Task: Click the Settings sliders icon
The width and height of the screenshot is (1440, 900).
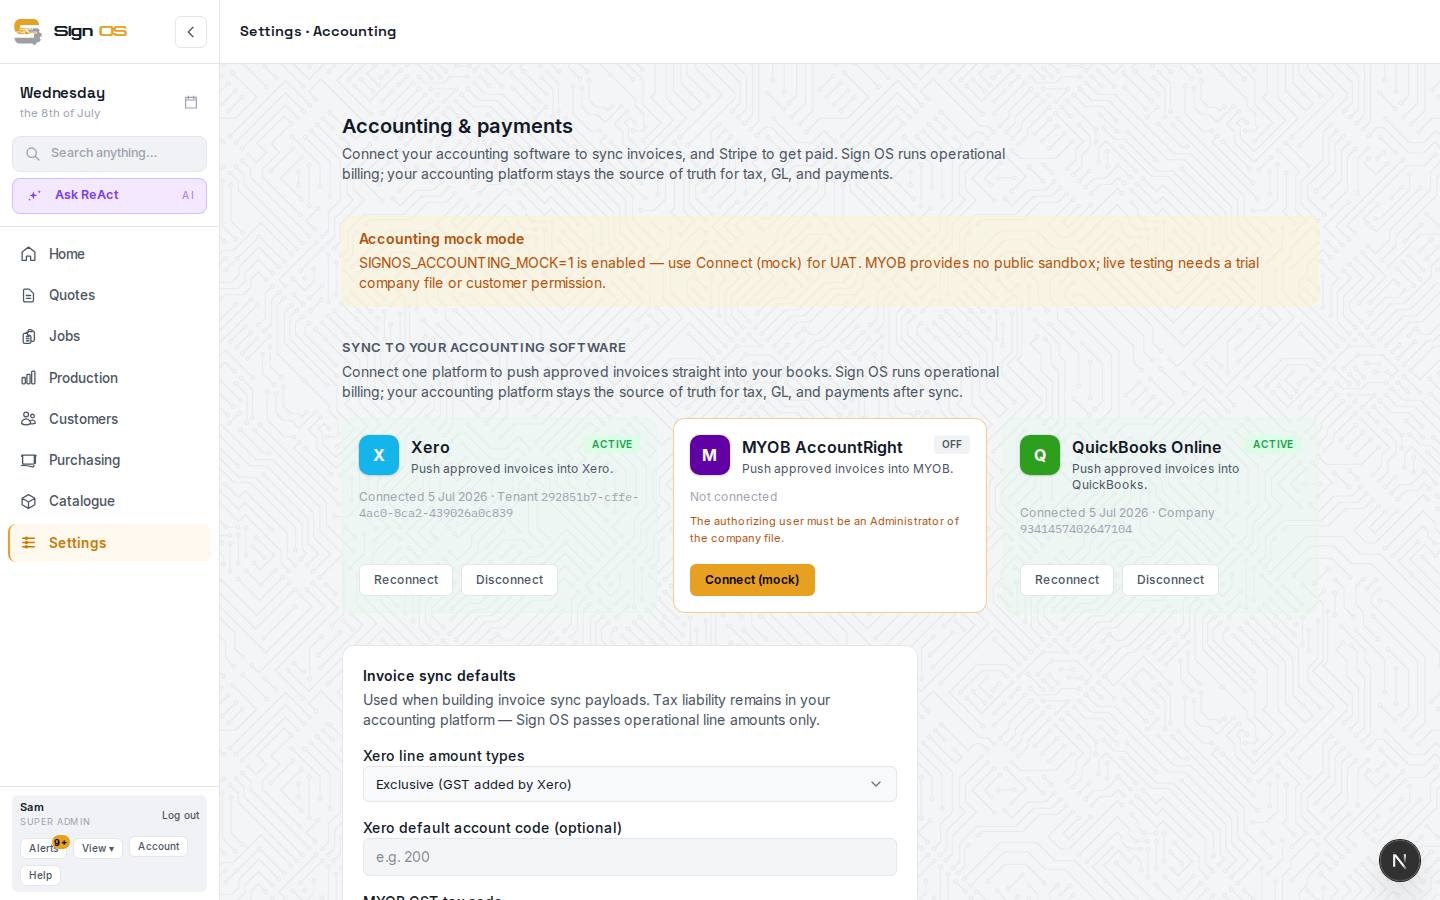Action: (x=29, y=543)
